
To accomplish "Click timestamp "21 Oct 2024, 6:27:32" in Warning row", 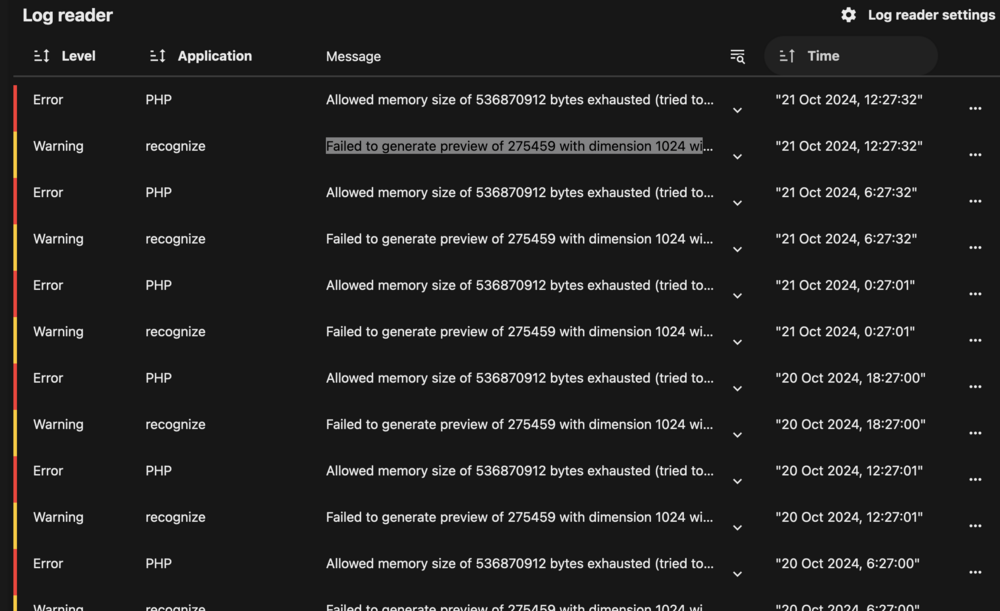I will (846, 239).
